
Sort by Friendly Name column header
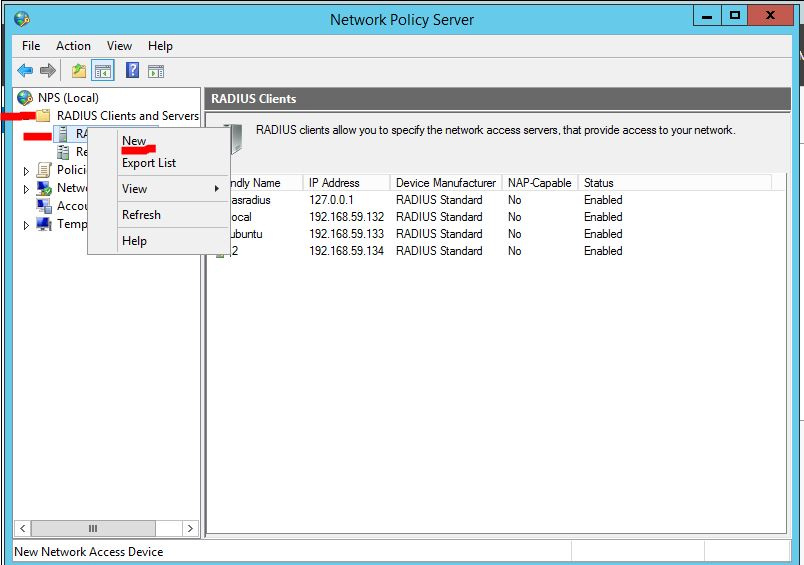(x=266, y=183)
